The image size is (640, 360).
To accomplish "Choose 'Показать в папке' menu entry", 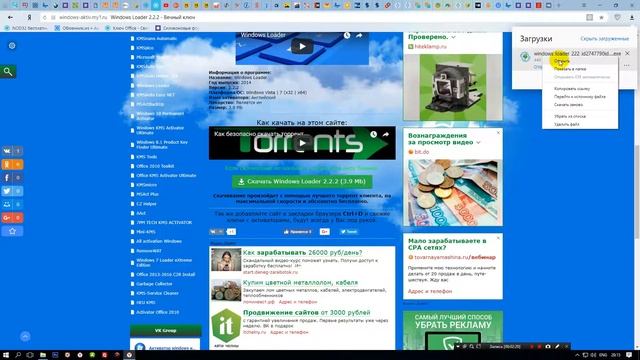I will point(570,69).
